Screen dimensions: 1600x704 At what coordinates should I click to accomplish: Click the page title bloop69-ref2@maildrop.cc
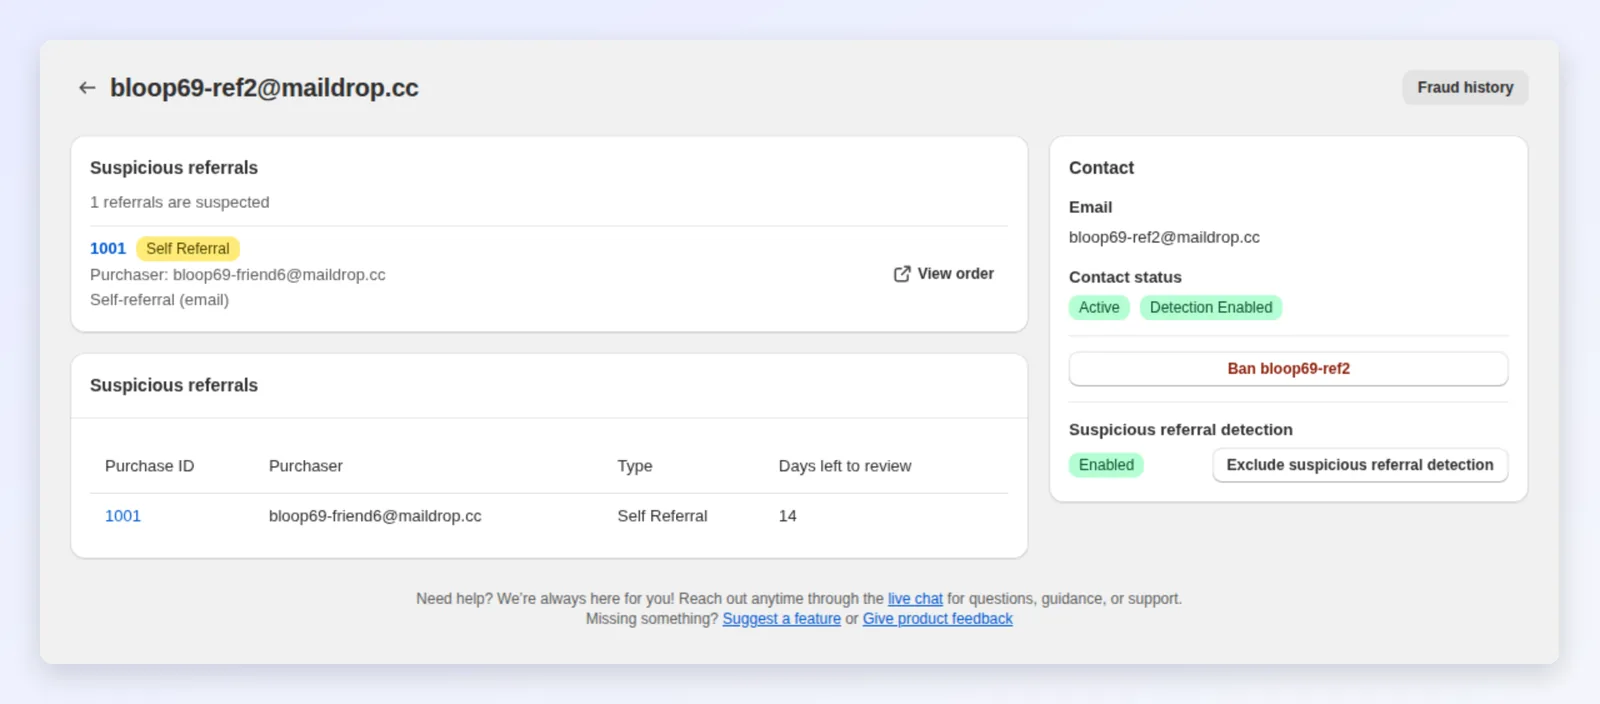pyautogui.click(x=264, y=88)
